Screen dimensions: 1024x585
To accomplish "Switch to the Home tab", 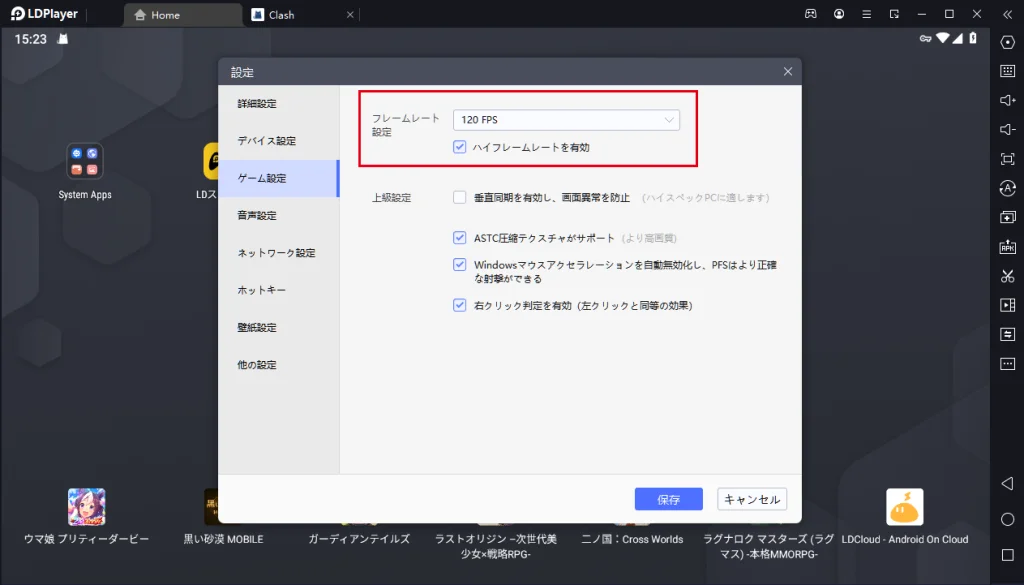I will point(183,14).
